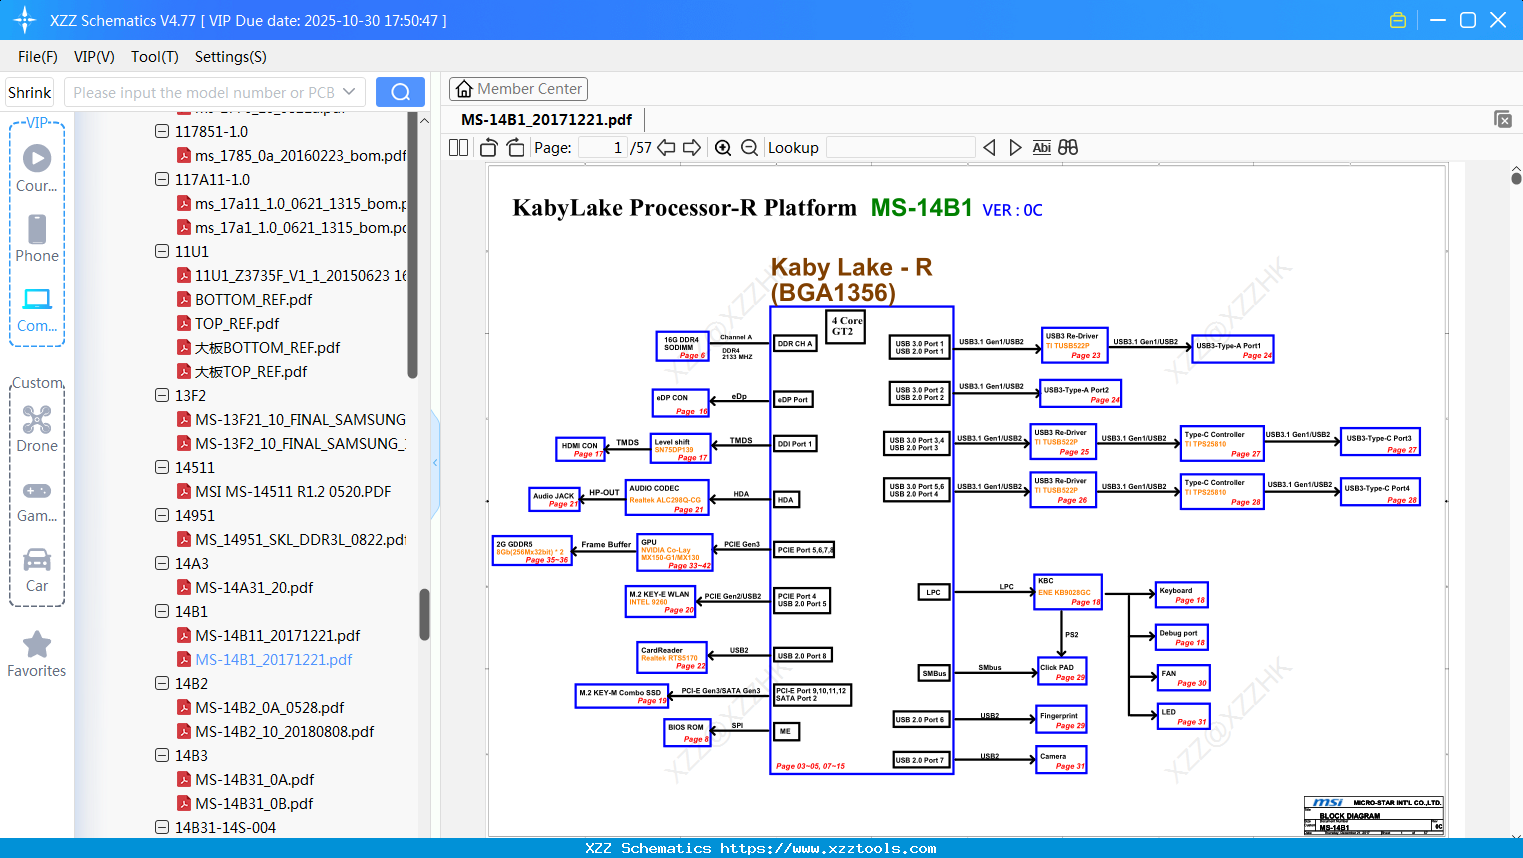Viewport: 1523px width, 858px height.
Task: Click the page number field
Action: tap(603, 147)
